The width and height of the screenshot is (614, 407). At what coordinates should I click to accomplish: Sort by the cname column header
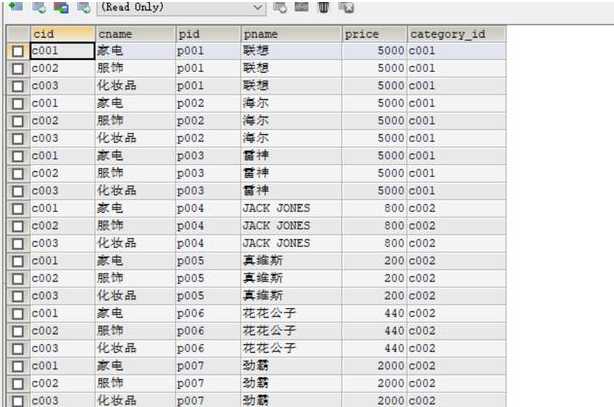tap(135, 34)
